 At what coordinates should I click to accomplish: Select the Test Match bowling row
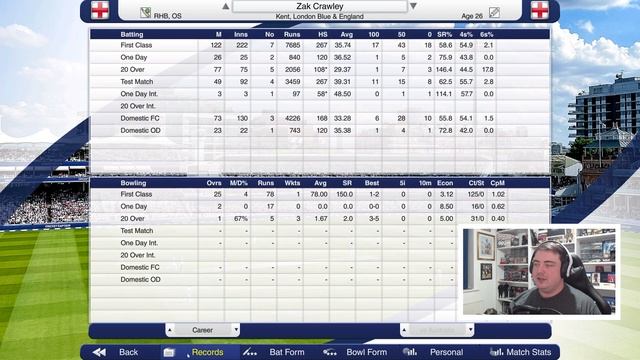tap(273, 231)
